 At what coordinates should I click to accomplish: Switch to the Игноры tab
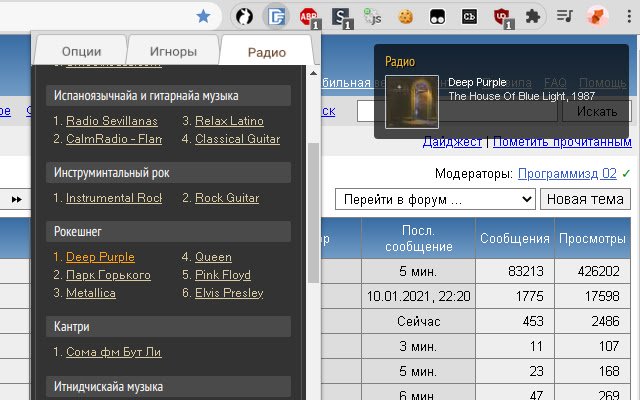[x=173, y=51]
